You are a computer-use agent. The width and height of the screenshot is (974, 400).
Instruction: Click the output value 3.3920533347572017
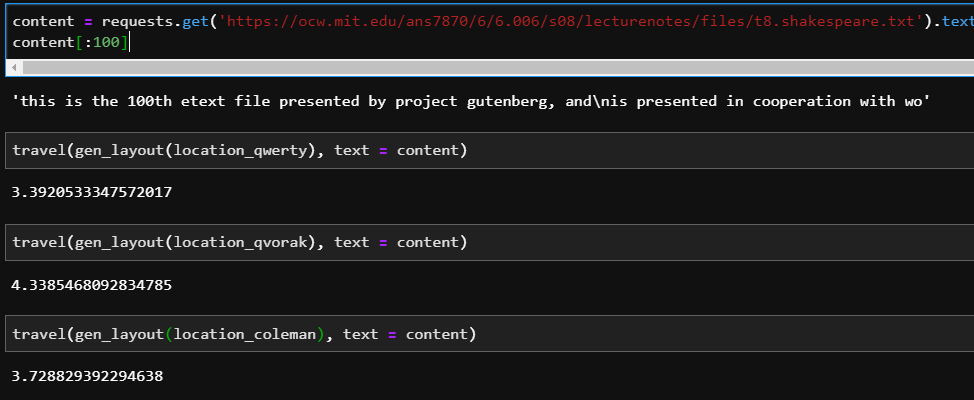tap(92, 192)
